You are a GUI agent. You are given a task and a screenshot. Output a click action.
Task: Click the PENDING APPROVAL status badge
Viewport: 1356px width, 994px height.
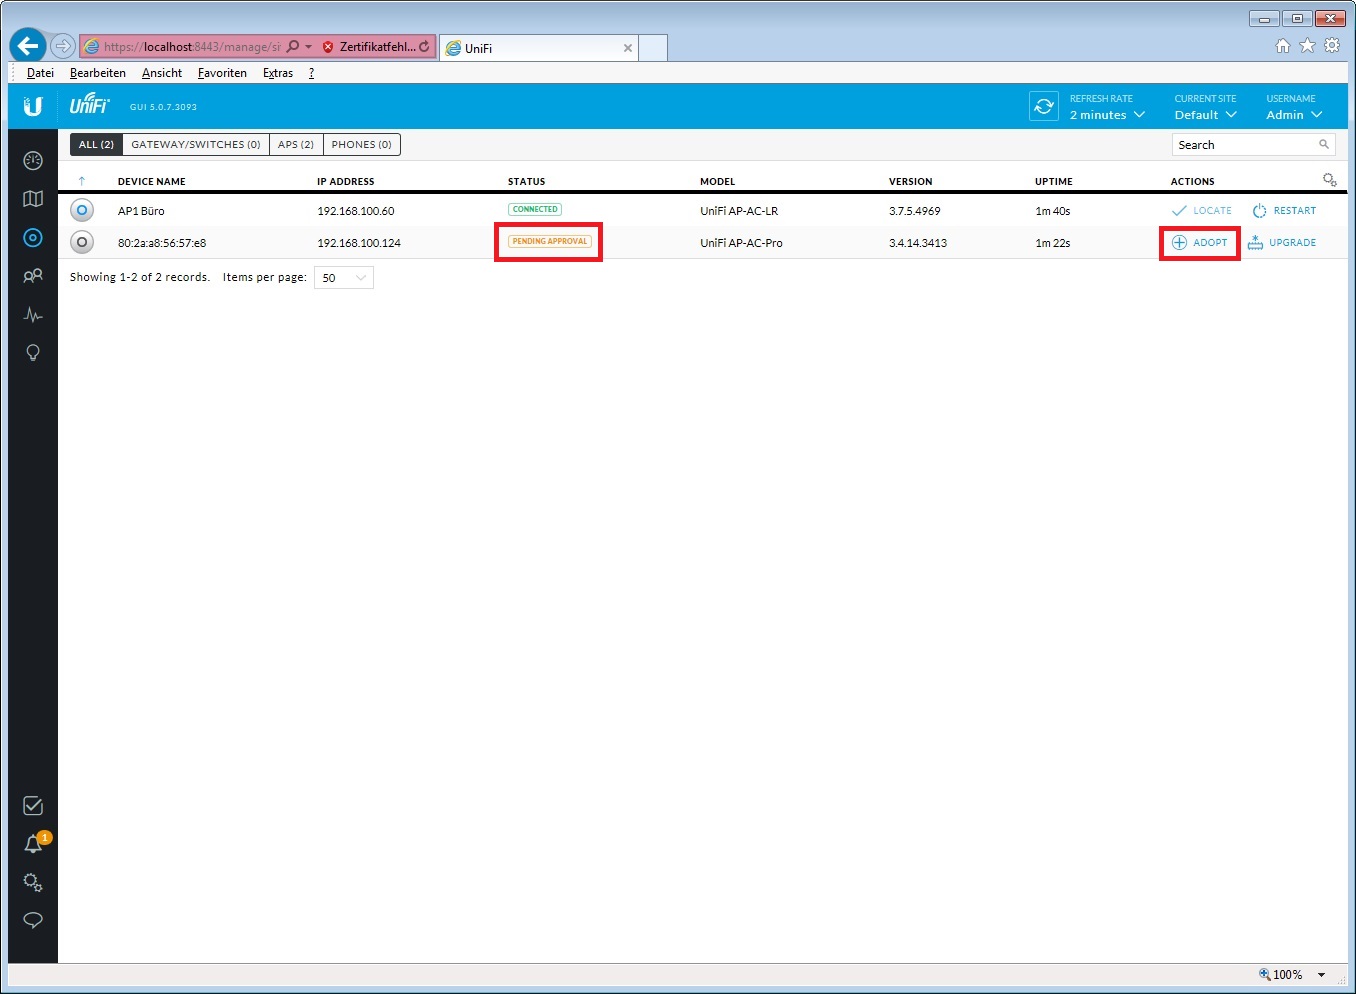(x=550, y=241)
